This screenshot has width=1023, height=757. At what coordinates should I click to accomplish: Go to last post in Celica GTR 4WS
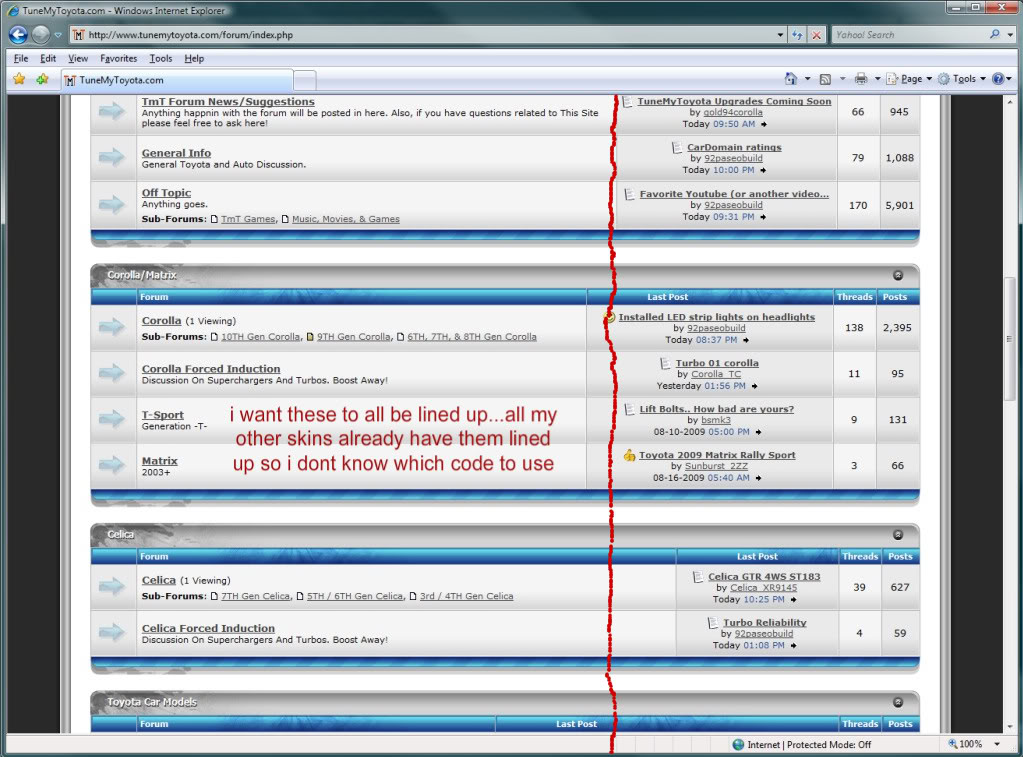pos(793,600)
